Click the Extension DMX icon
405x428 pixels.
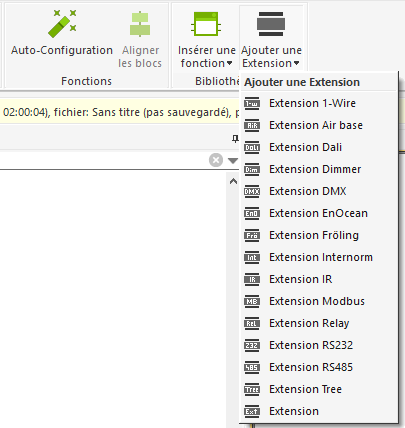[x=252, y=191]
